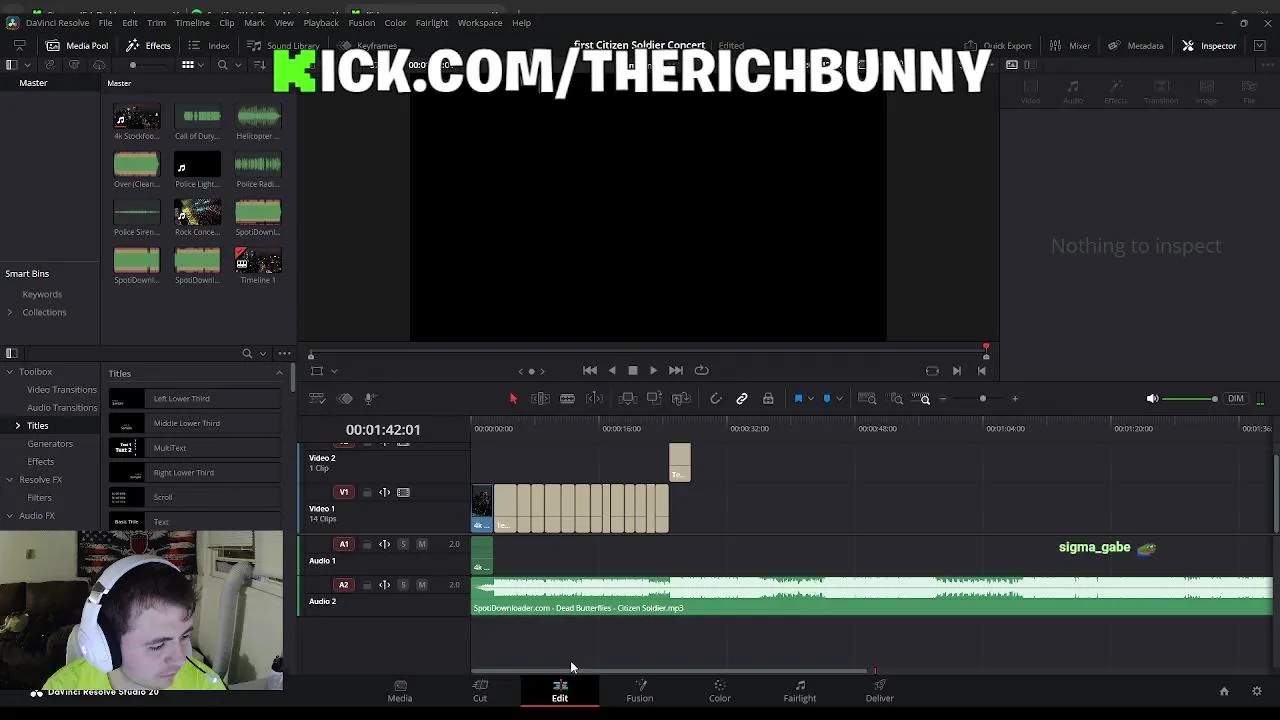The image size is (1280, 720).
Task: Search the Effects panel magnifier
Action: click(247, 353)
